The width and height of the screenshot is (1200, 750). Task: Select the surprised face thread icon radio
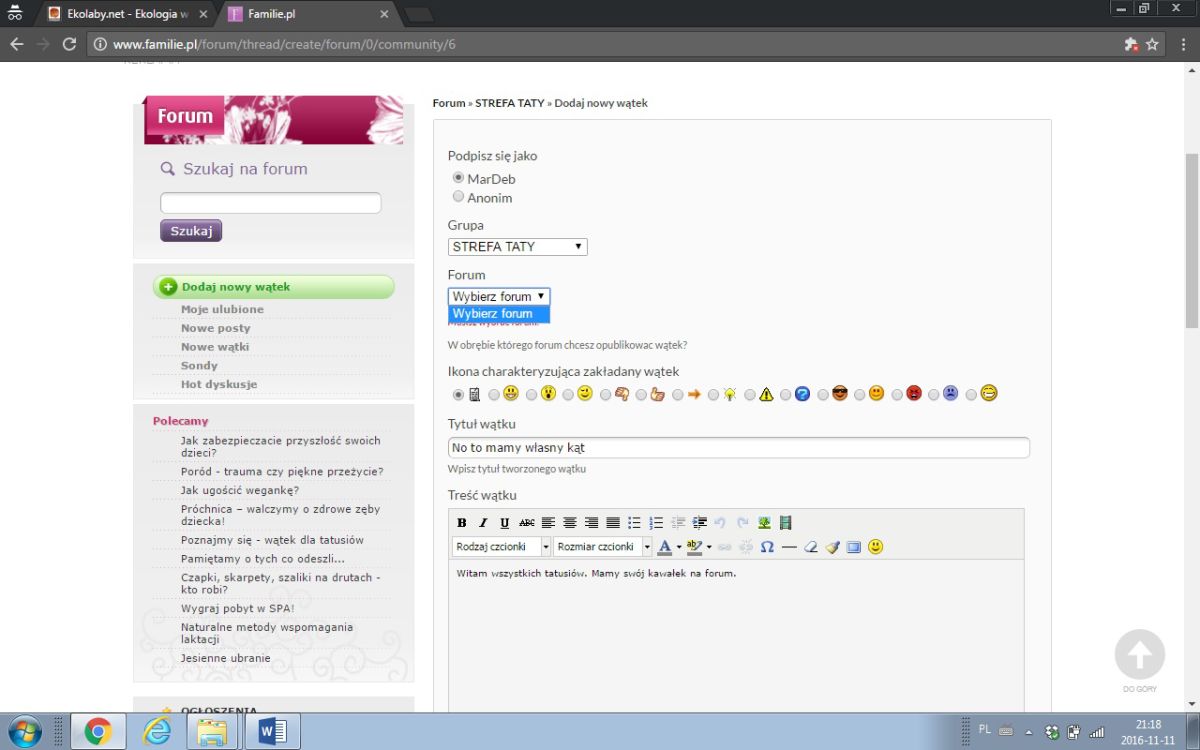coord(532,394)
